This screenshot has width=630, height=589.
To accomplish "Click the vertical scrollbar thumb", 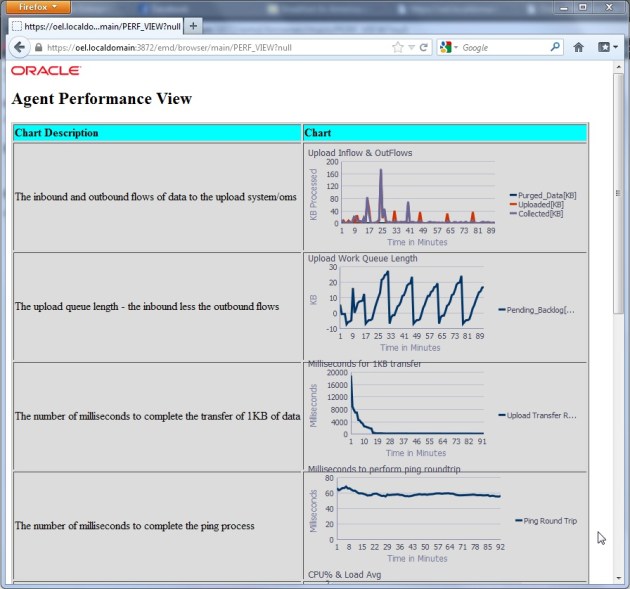I will click(x=618, y=193).
